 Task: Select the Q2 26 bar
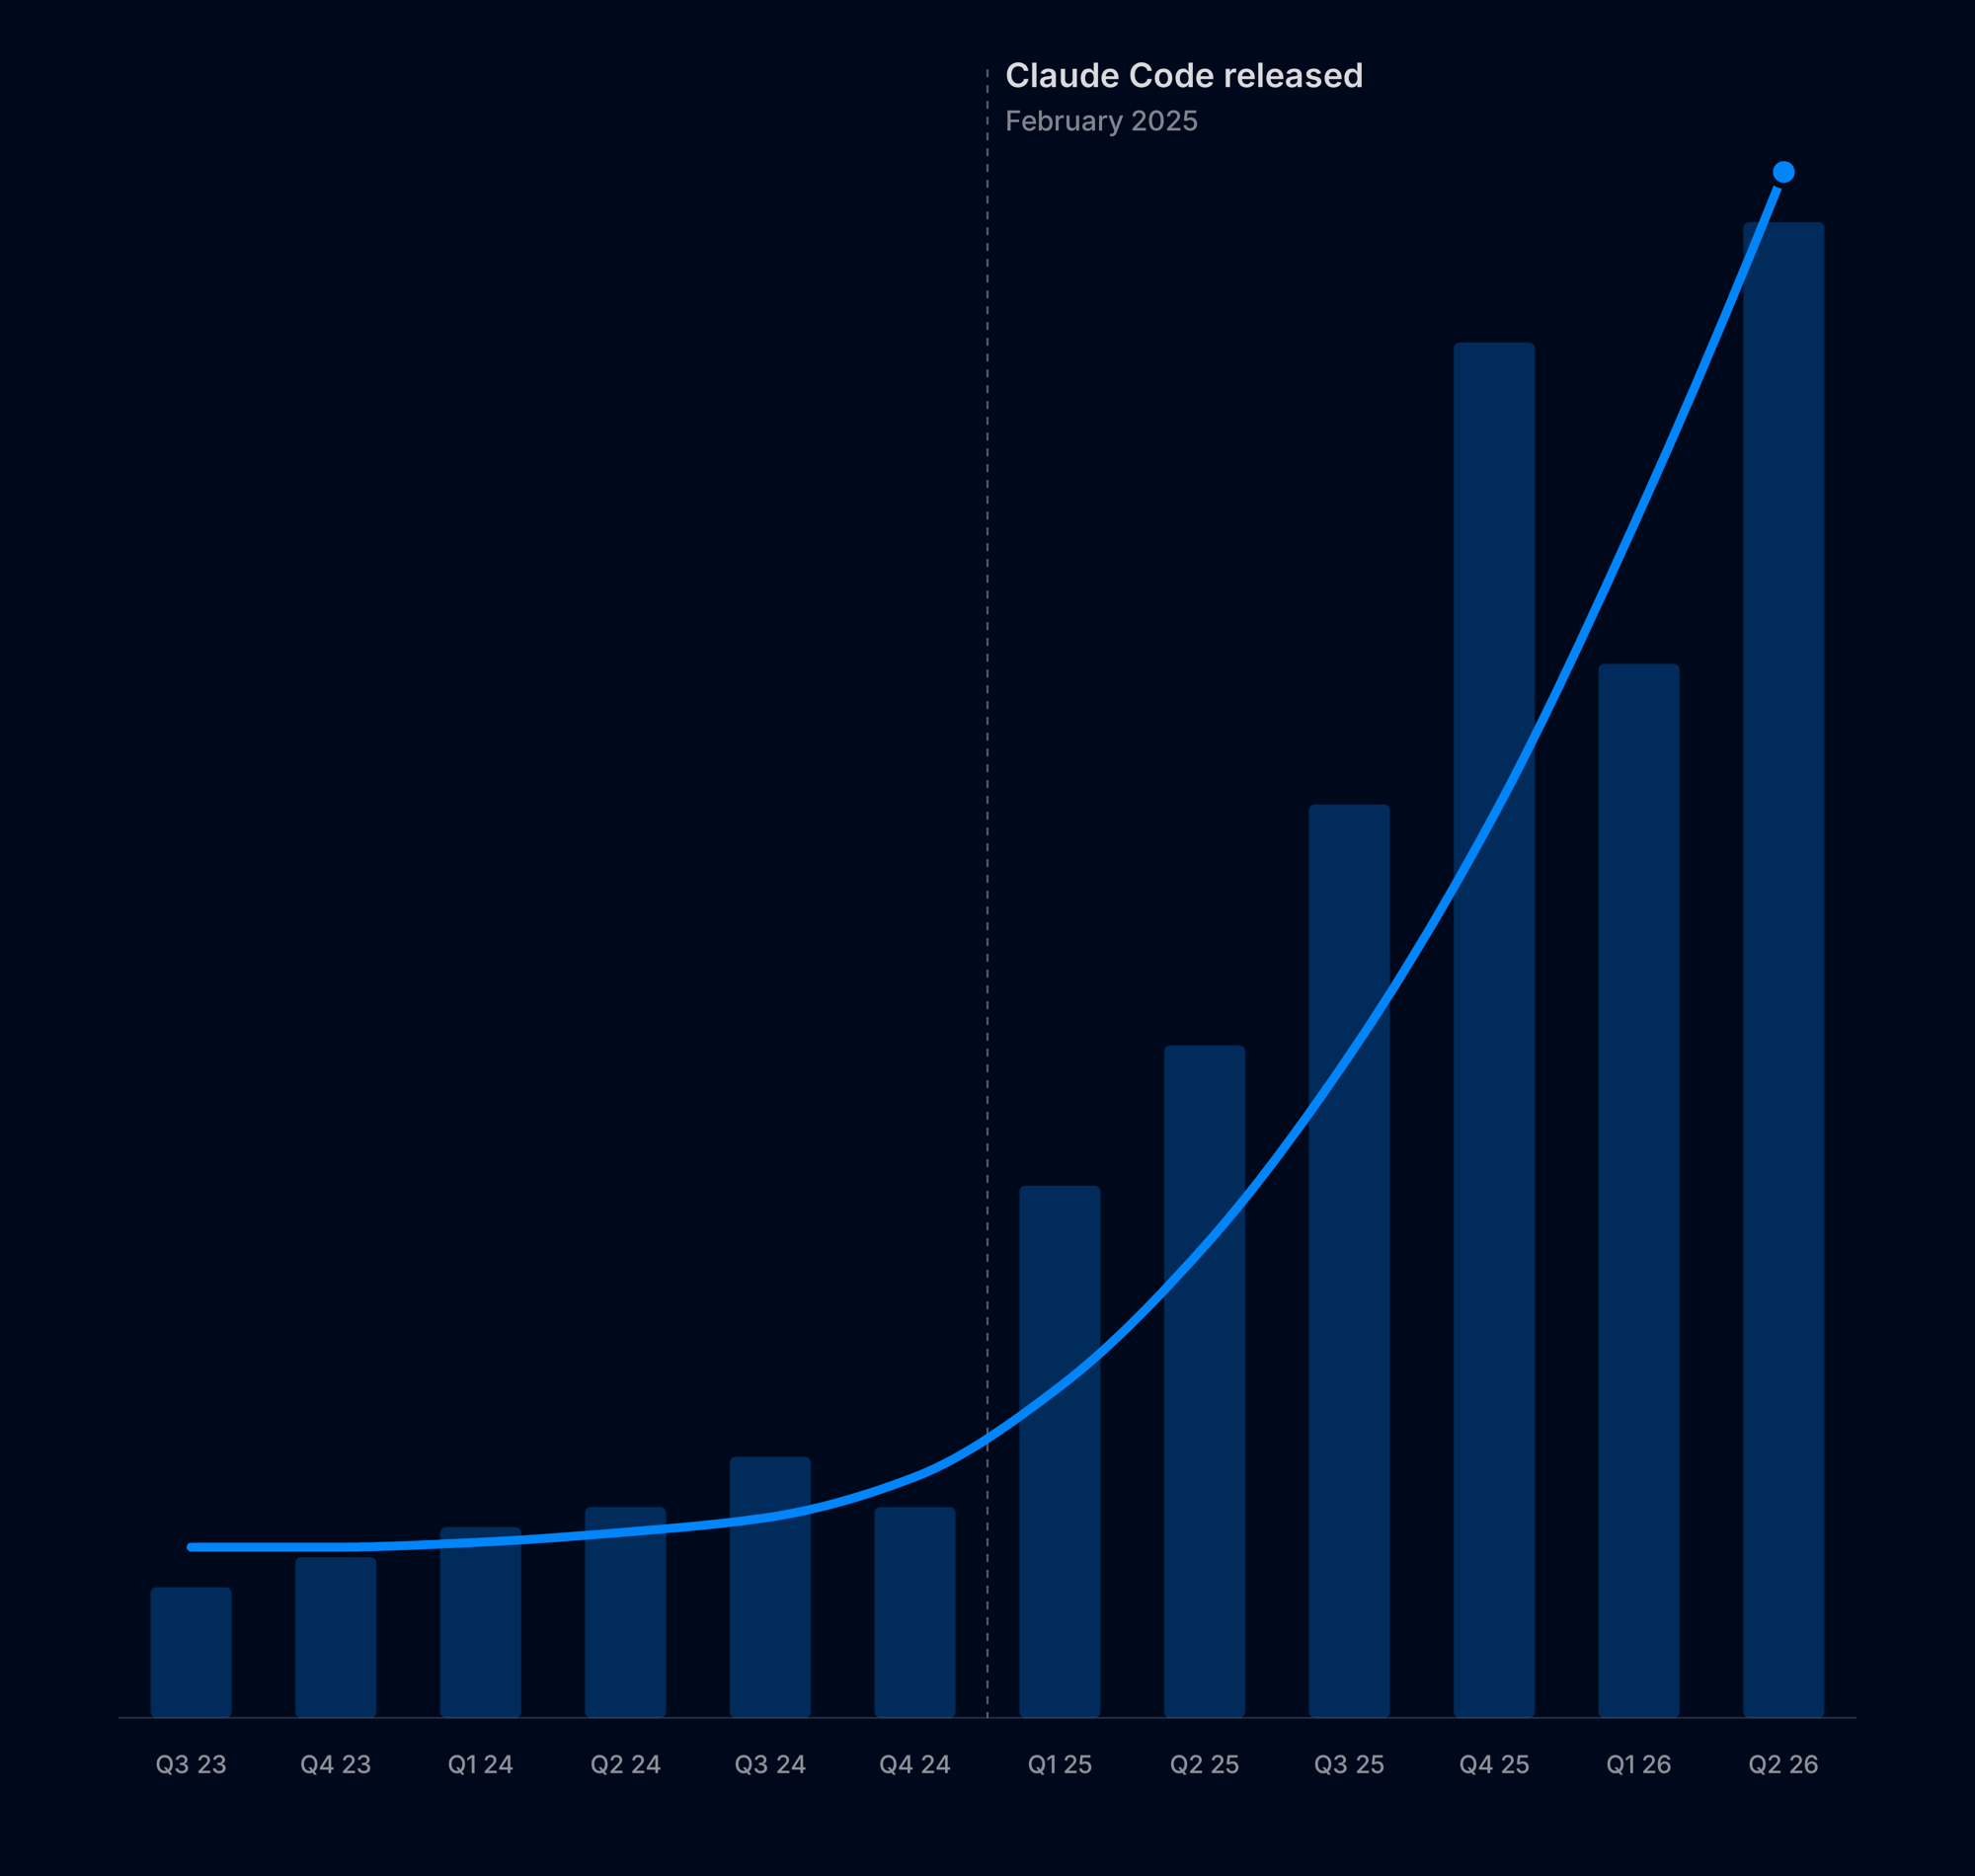pos(1784,970)
